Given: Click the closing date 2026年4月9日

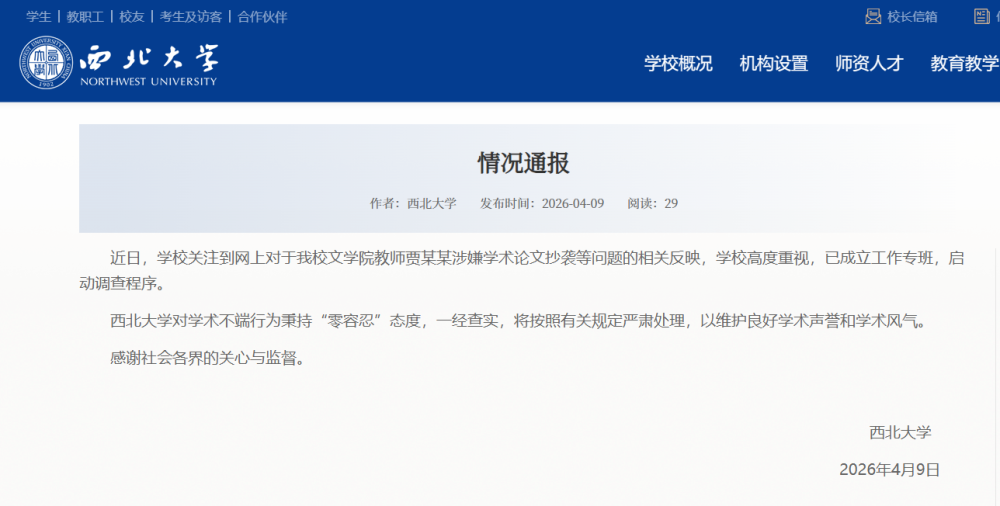Looking at the screenshot, I should coord(889,469).
